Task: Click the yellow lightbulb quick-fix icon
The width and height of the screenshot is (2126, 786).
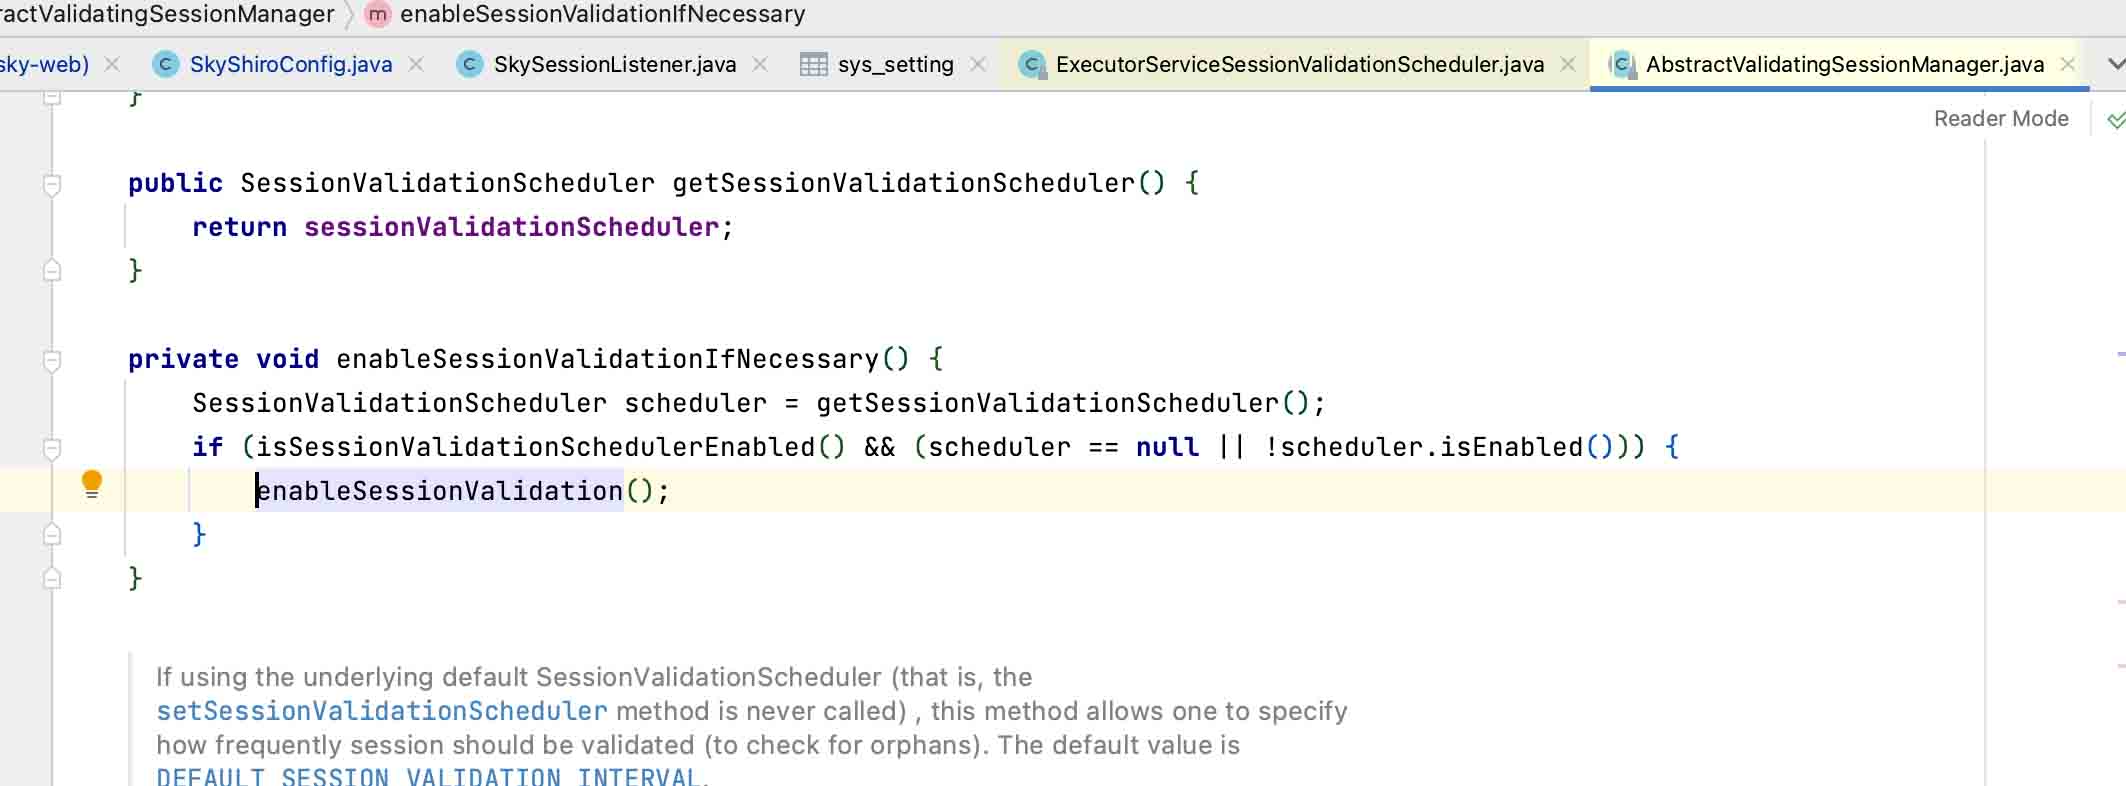Action: [92, 485]
